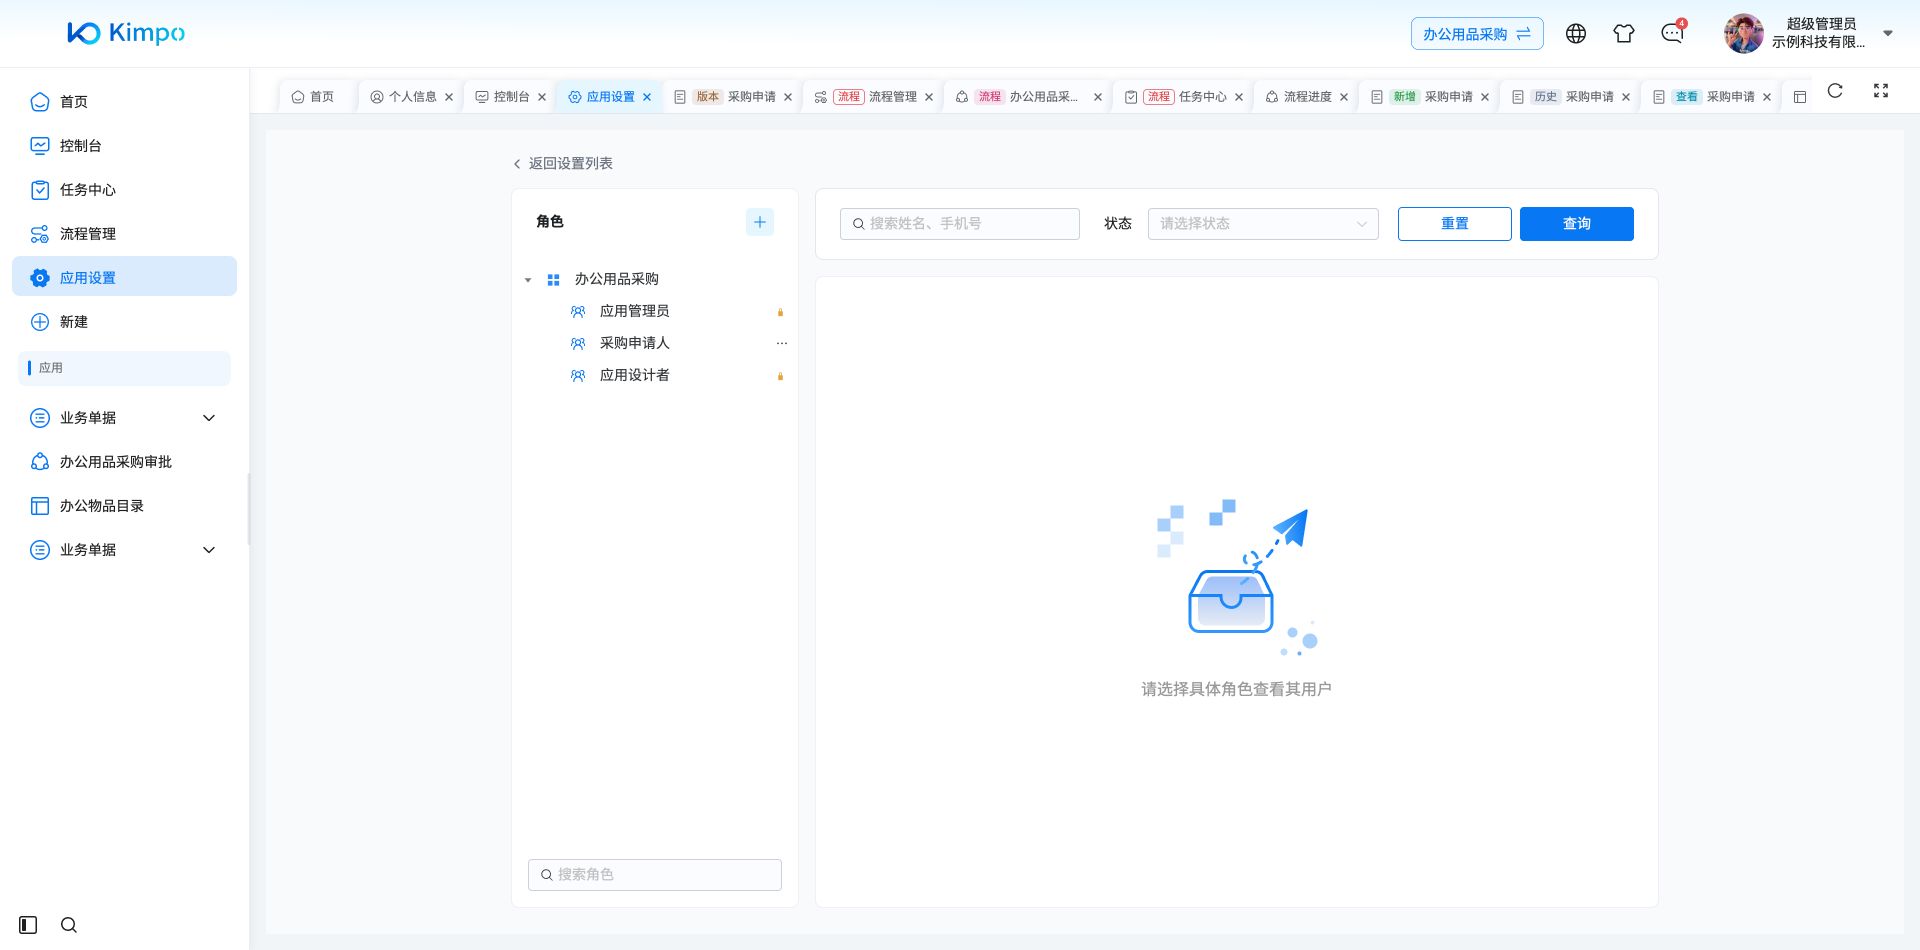Add a new role with plus icon

click(x=760, y=222)
